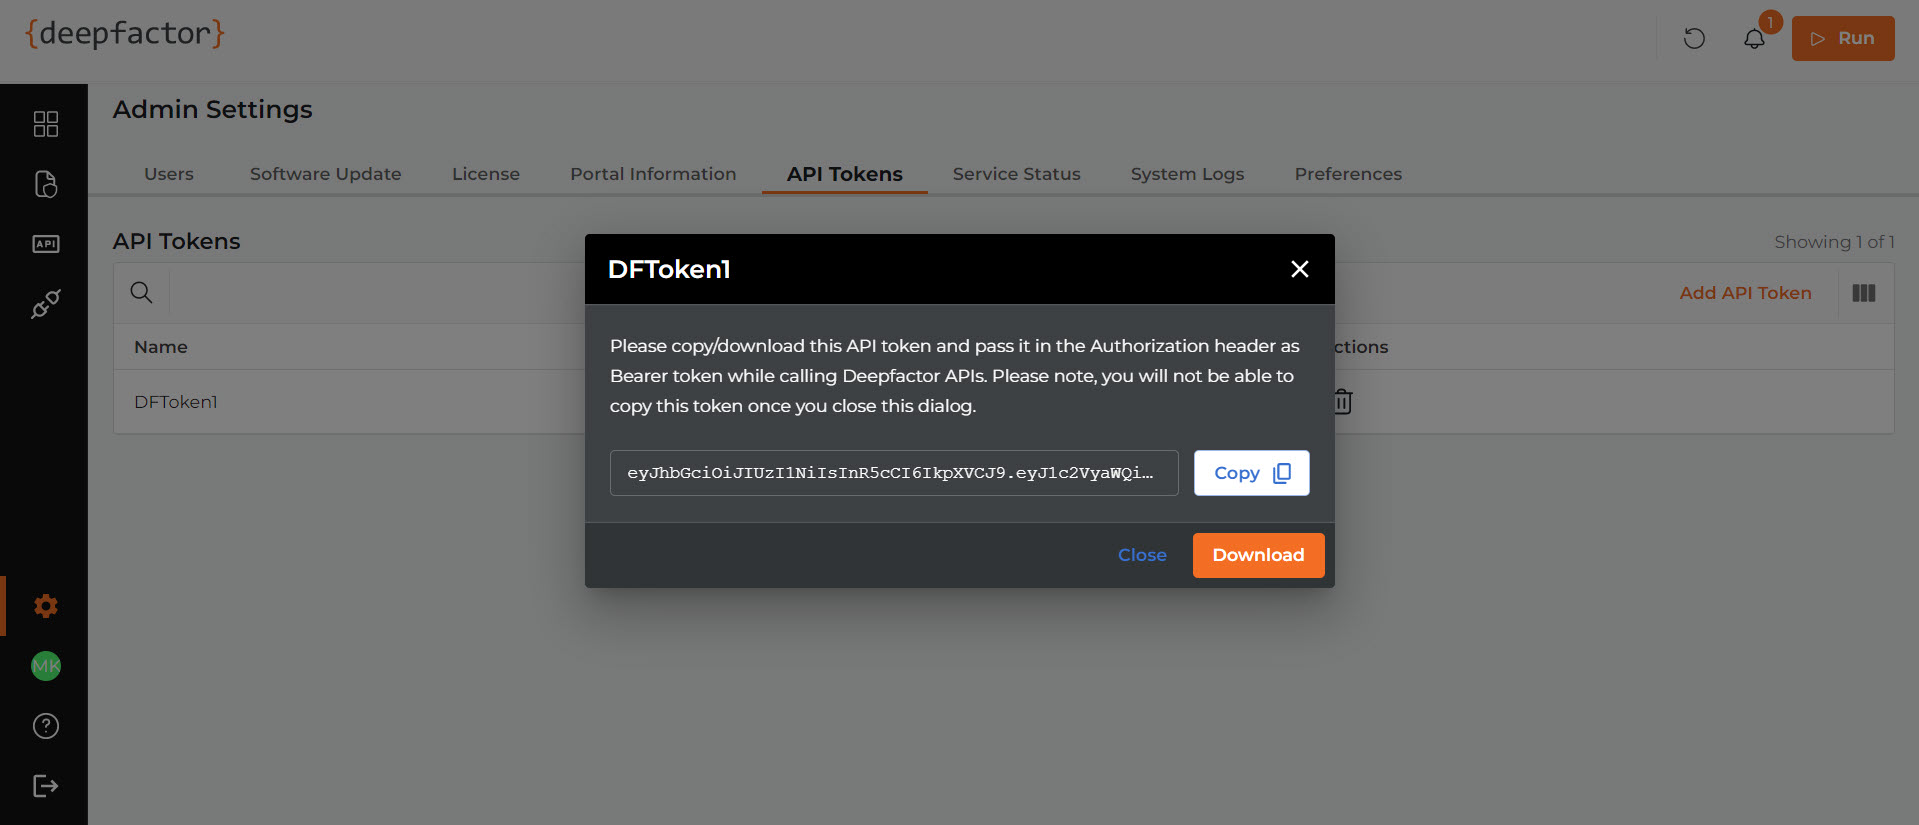Open the MK user avatar
This screenshot has height=825, width=1919.
pos(46,666)
